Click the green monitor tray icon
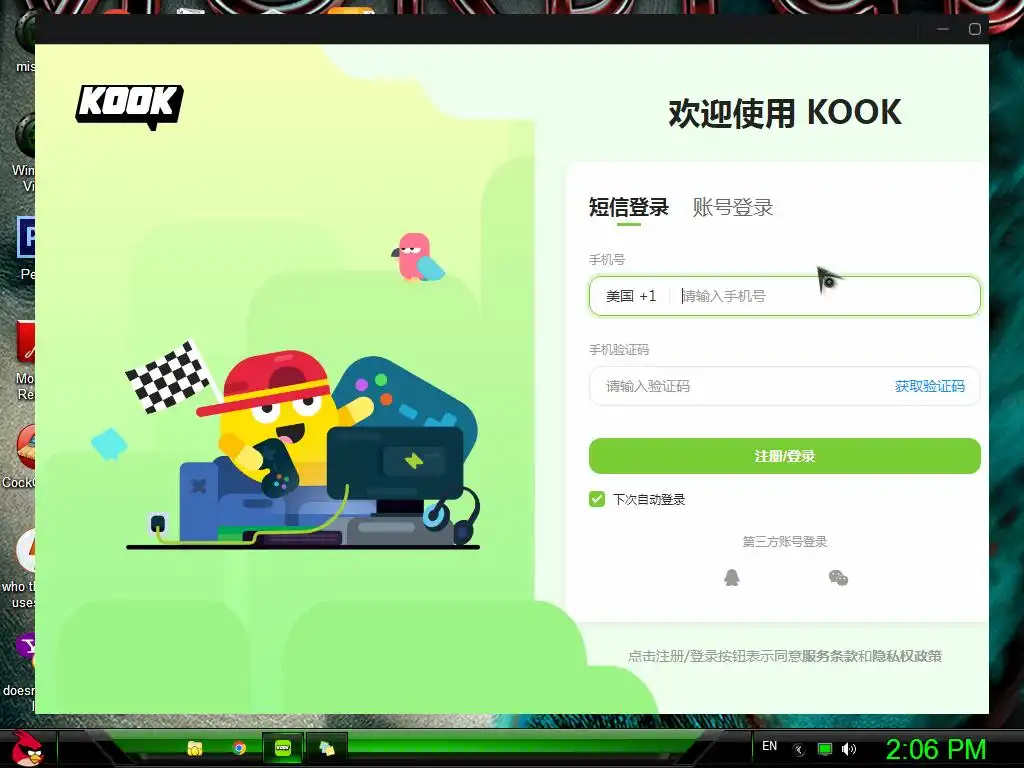Viewport: 1024px width, 768px height. [825, 749]
